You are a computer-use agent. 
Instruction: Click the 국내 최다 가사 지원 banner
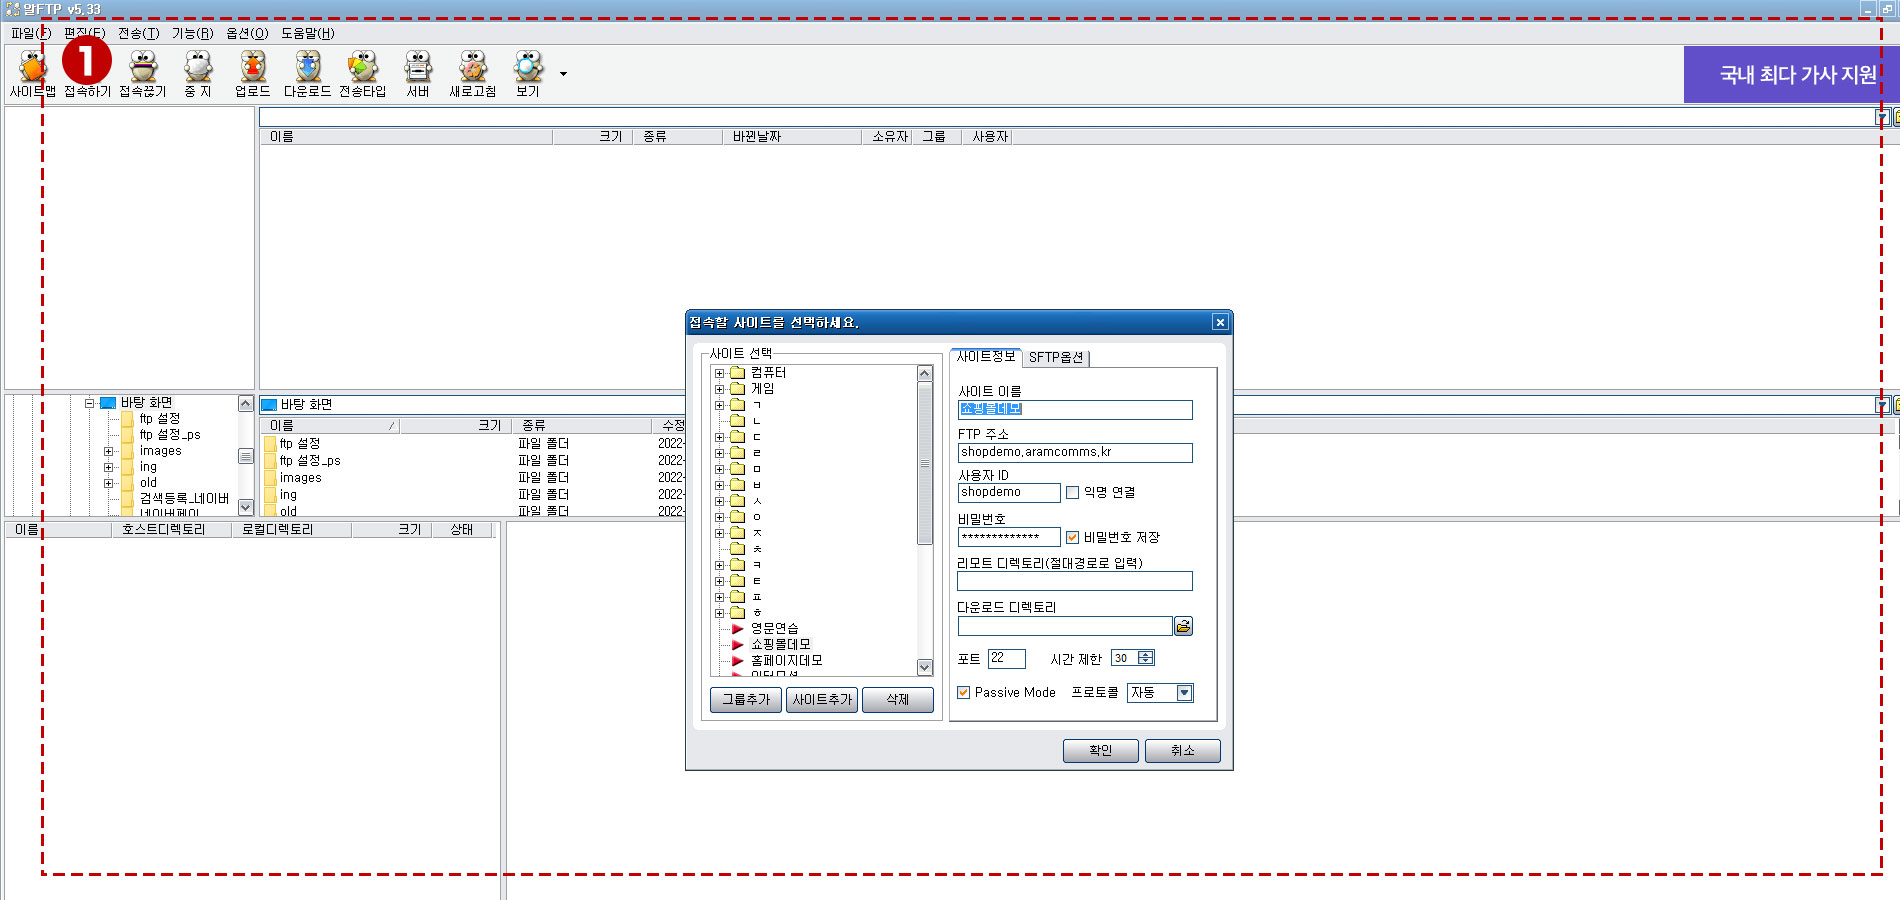point(1791,74)
